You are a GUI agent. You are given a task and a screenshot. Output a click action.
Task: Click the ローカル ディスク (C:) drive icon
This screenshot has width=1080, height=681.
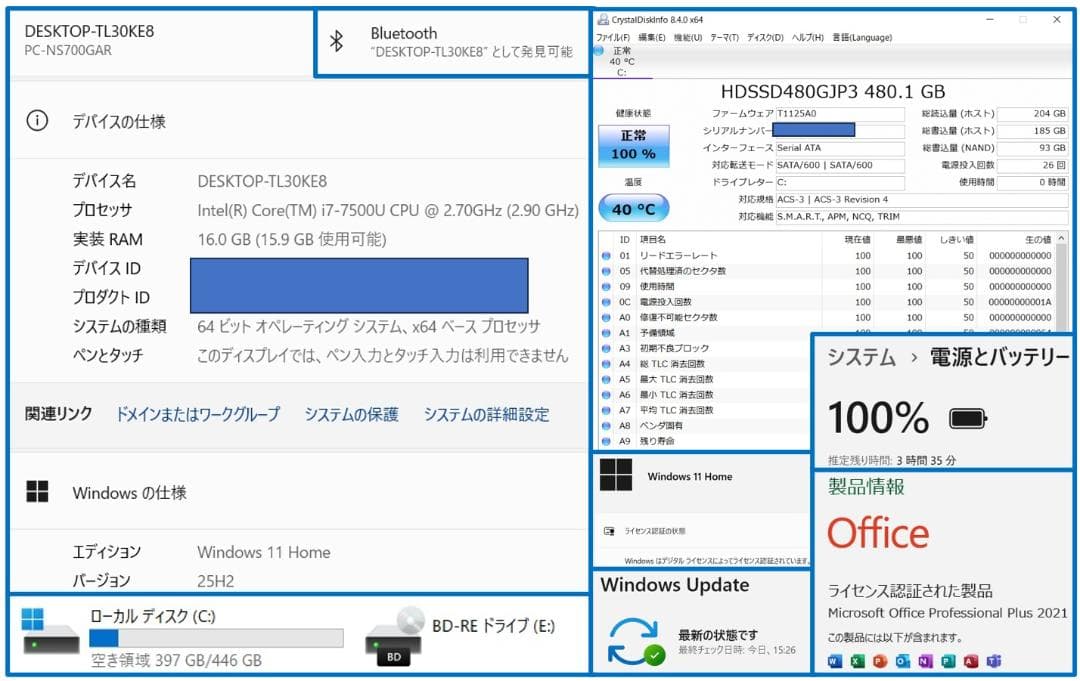pyautogui.click(x=48, y=636)
